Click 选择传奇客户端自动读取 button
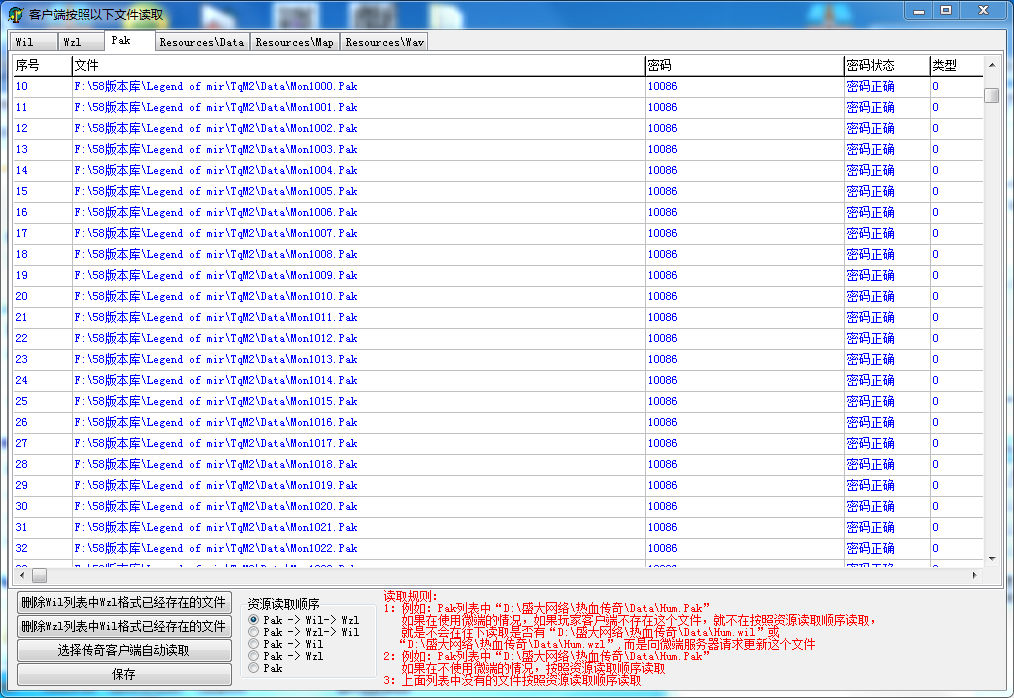Screen dimensions: 1014x698 coord(124,651)
